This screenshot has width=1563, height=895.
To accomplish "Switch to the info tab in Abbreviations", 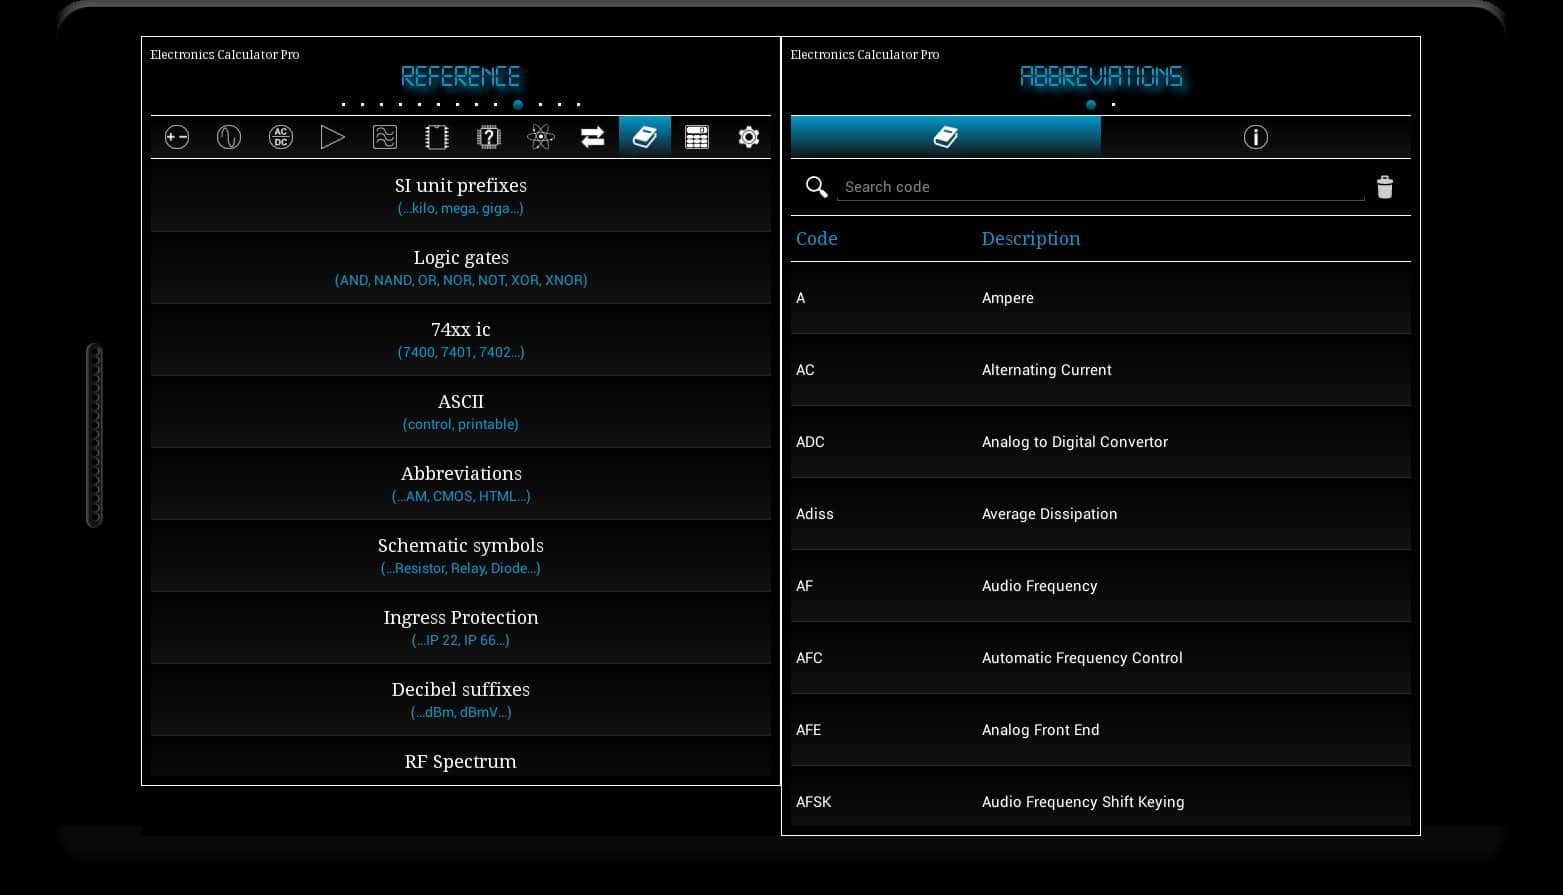I will (1255, 137).
